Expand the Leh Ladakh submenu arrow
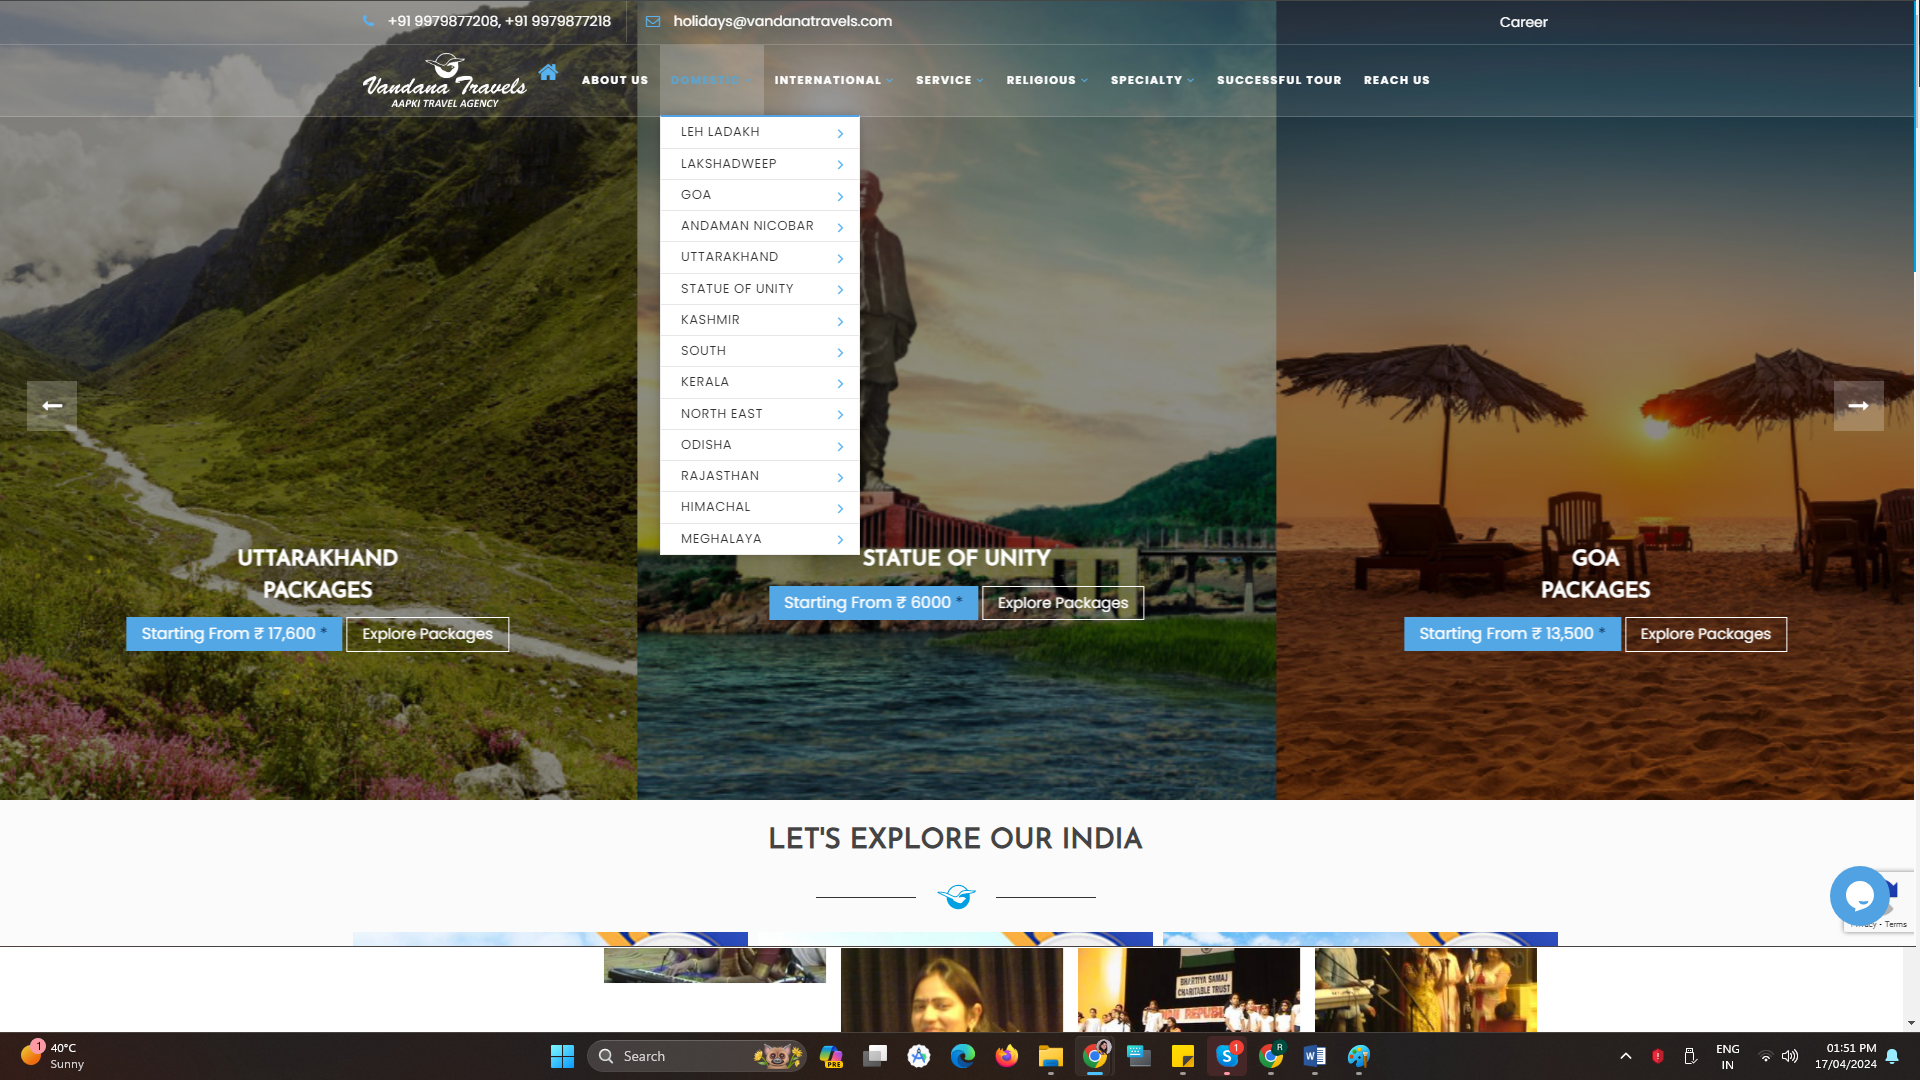Viewport: 1920px width, 1080px height. tap(840, 133)
